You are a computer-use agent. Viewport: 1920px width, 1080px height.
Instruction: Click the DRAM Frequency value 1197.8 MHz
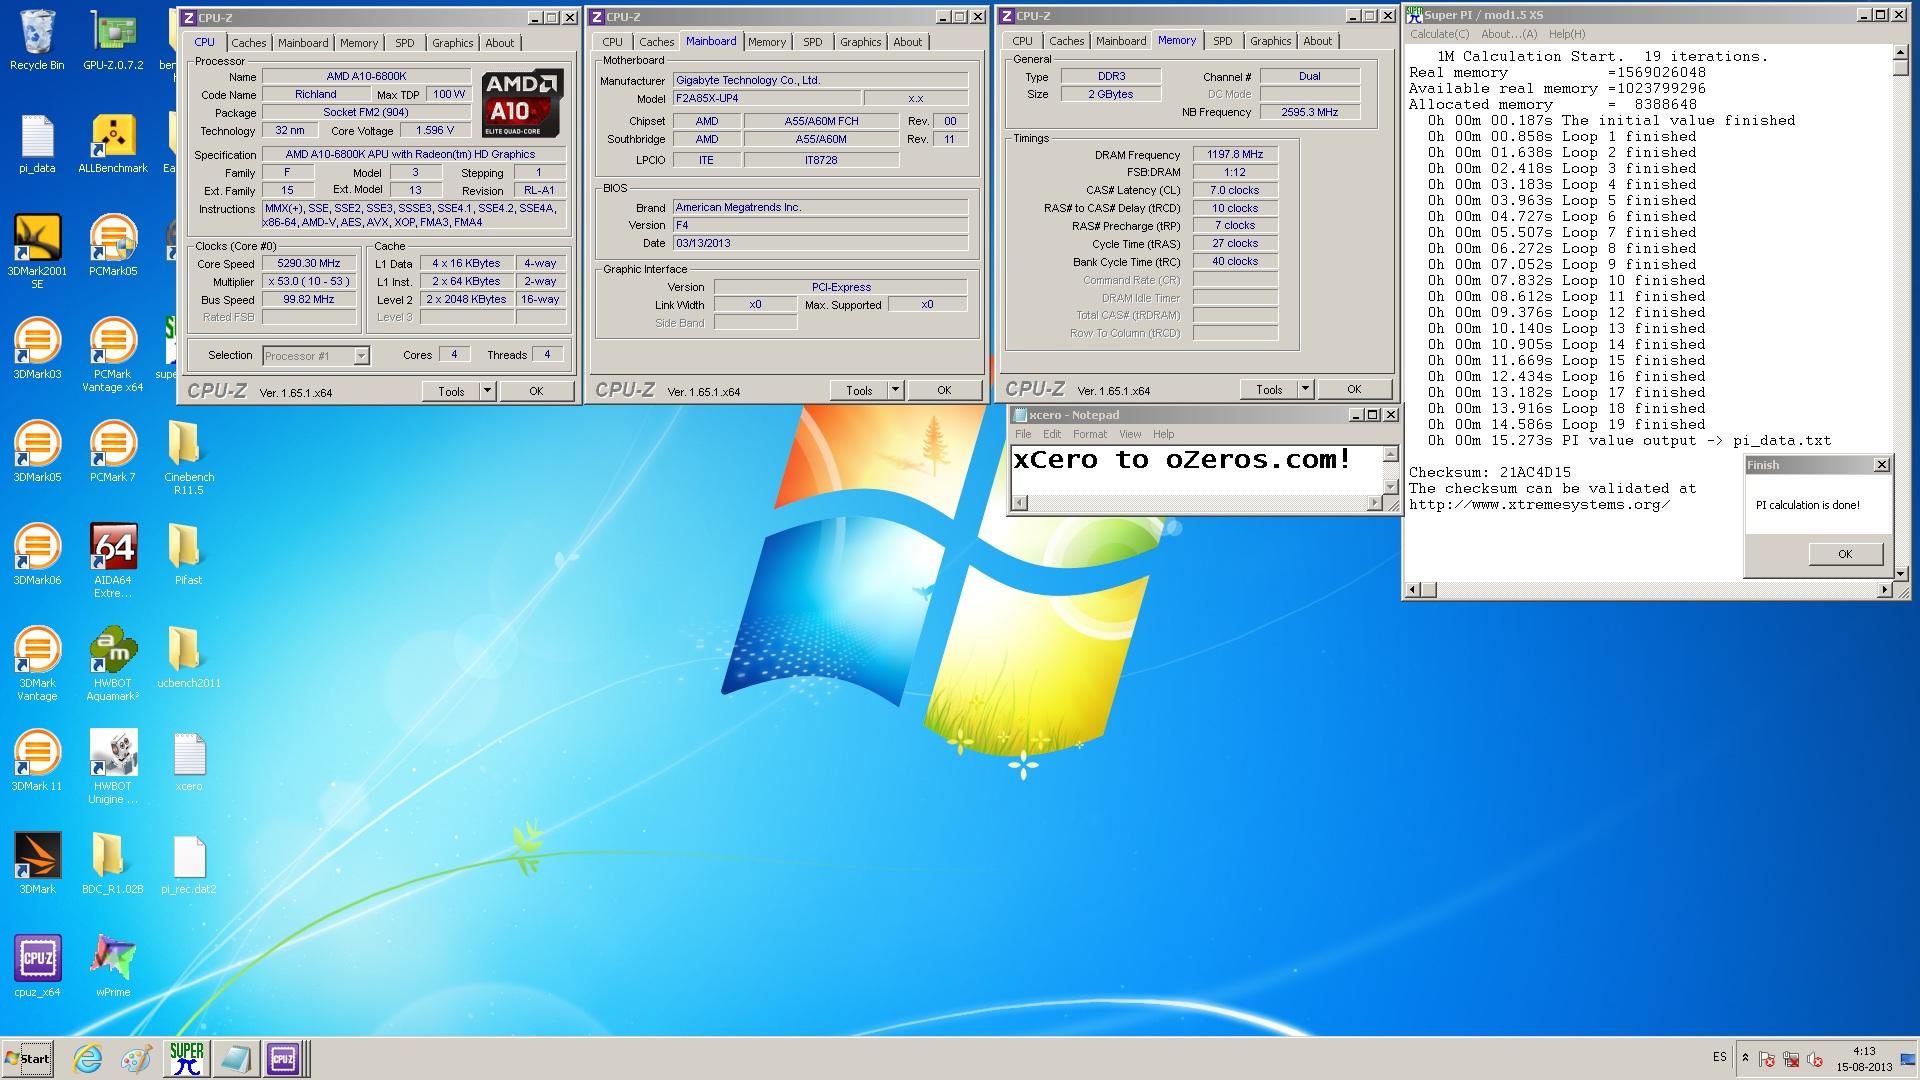point(1235,155)
